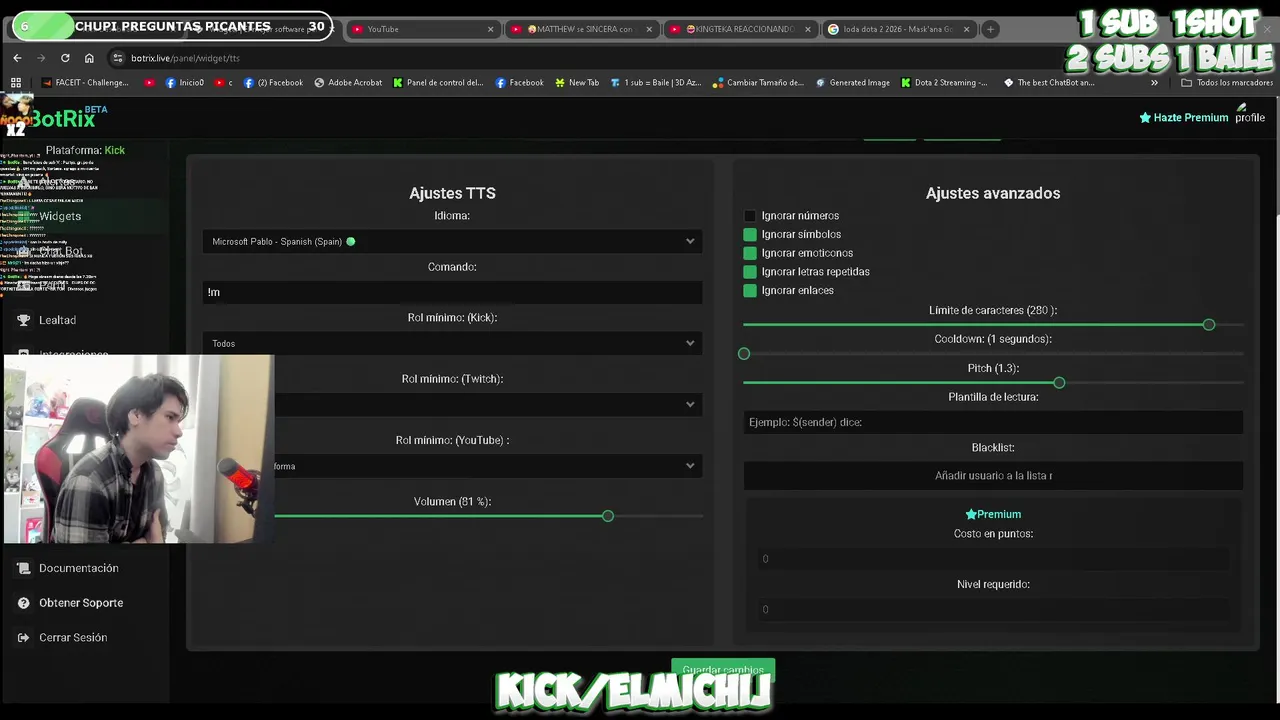Click the Costo en puntos input field
Viewport: 1280px width, 720px height.
[x=993, y=559]
